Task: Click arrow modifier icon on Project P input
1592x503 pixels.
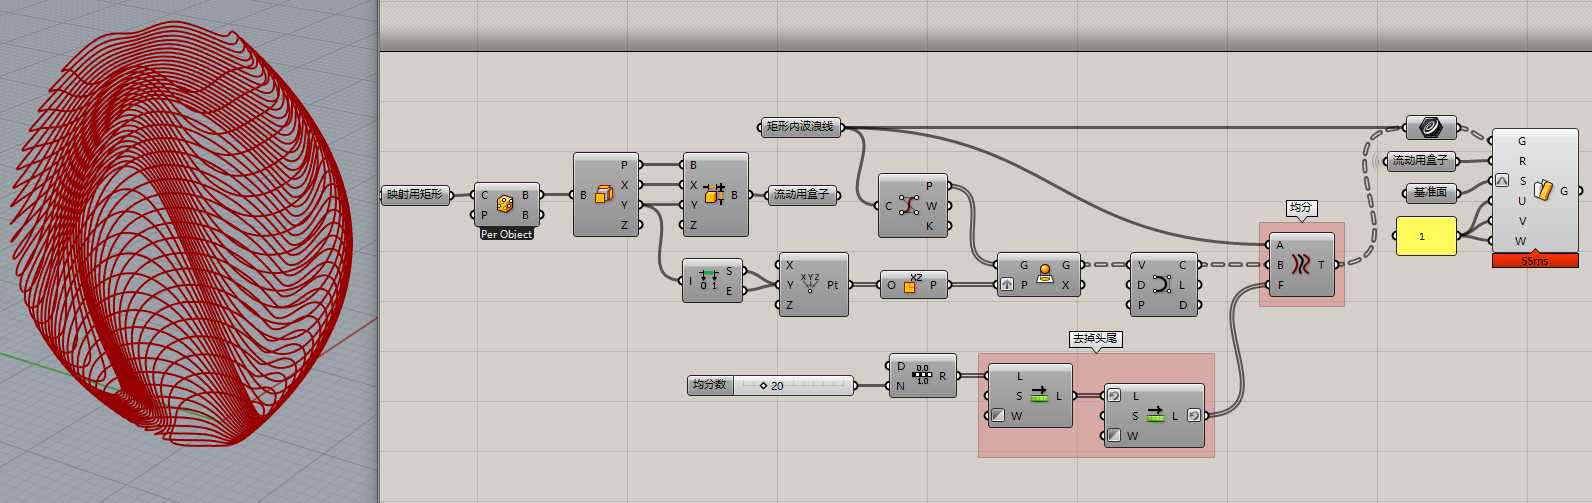Action: point(1007,285)
